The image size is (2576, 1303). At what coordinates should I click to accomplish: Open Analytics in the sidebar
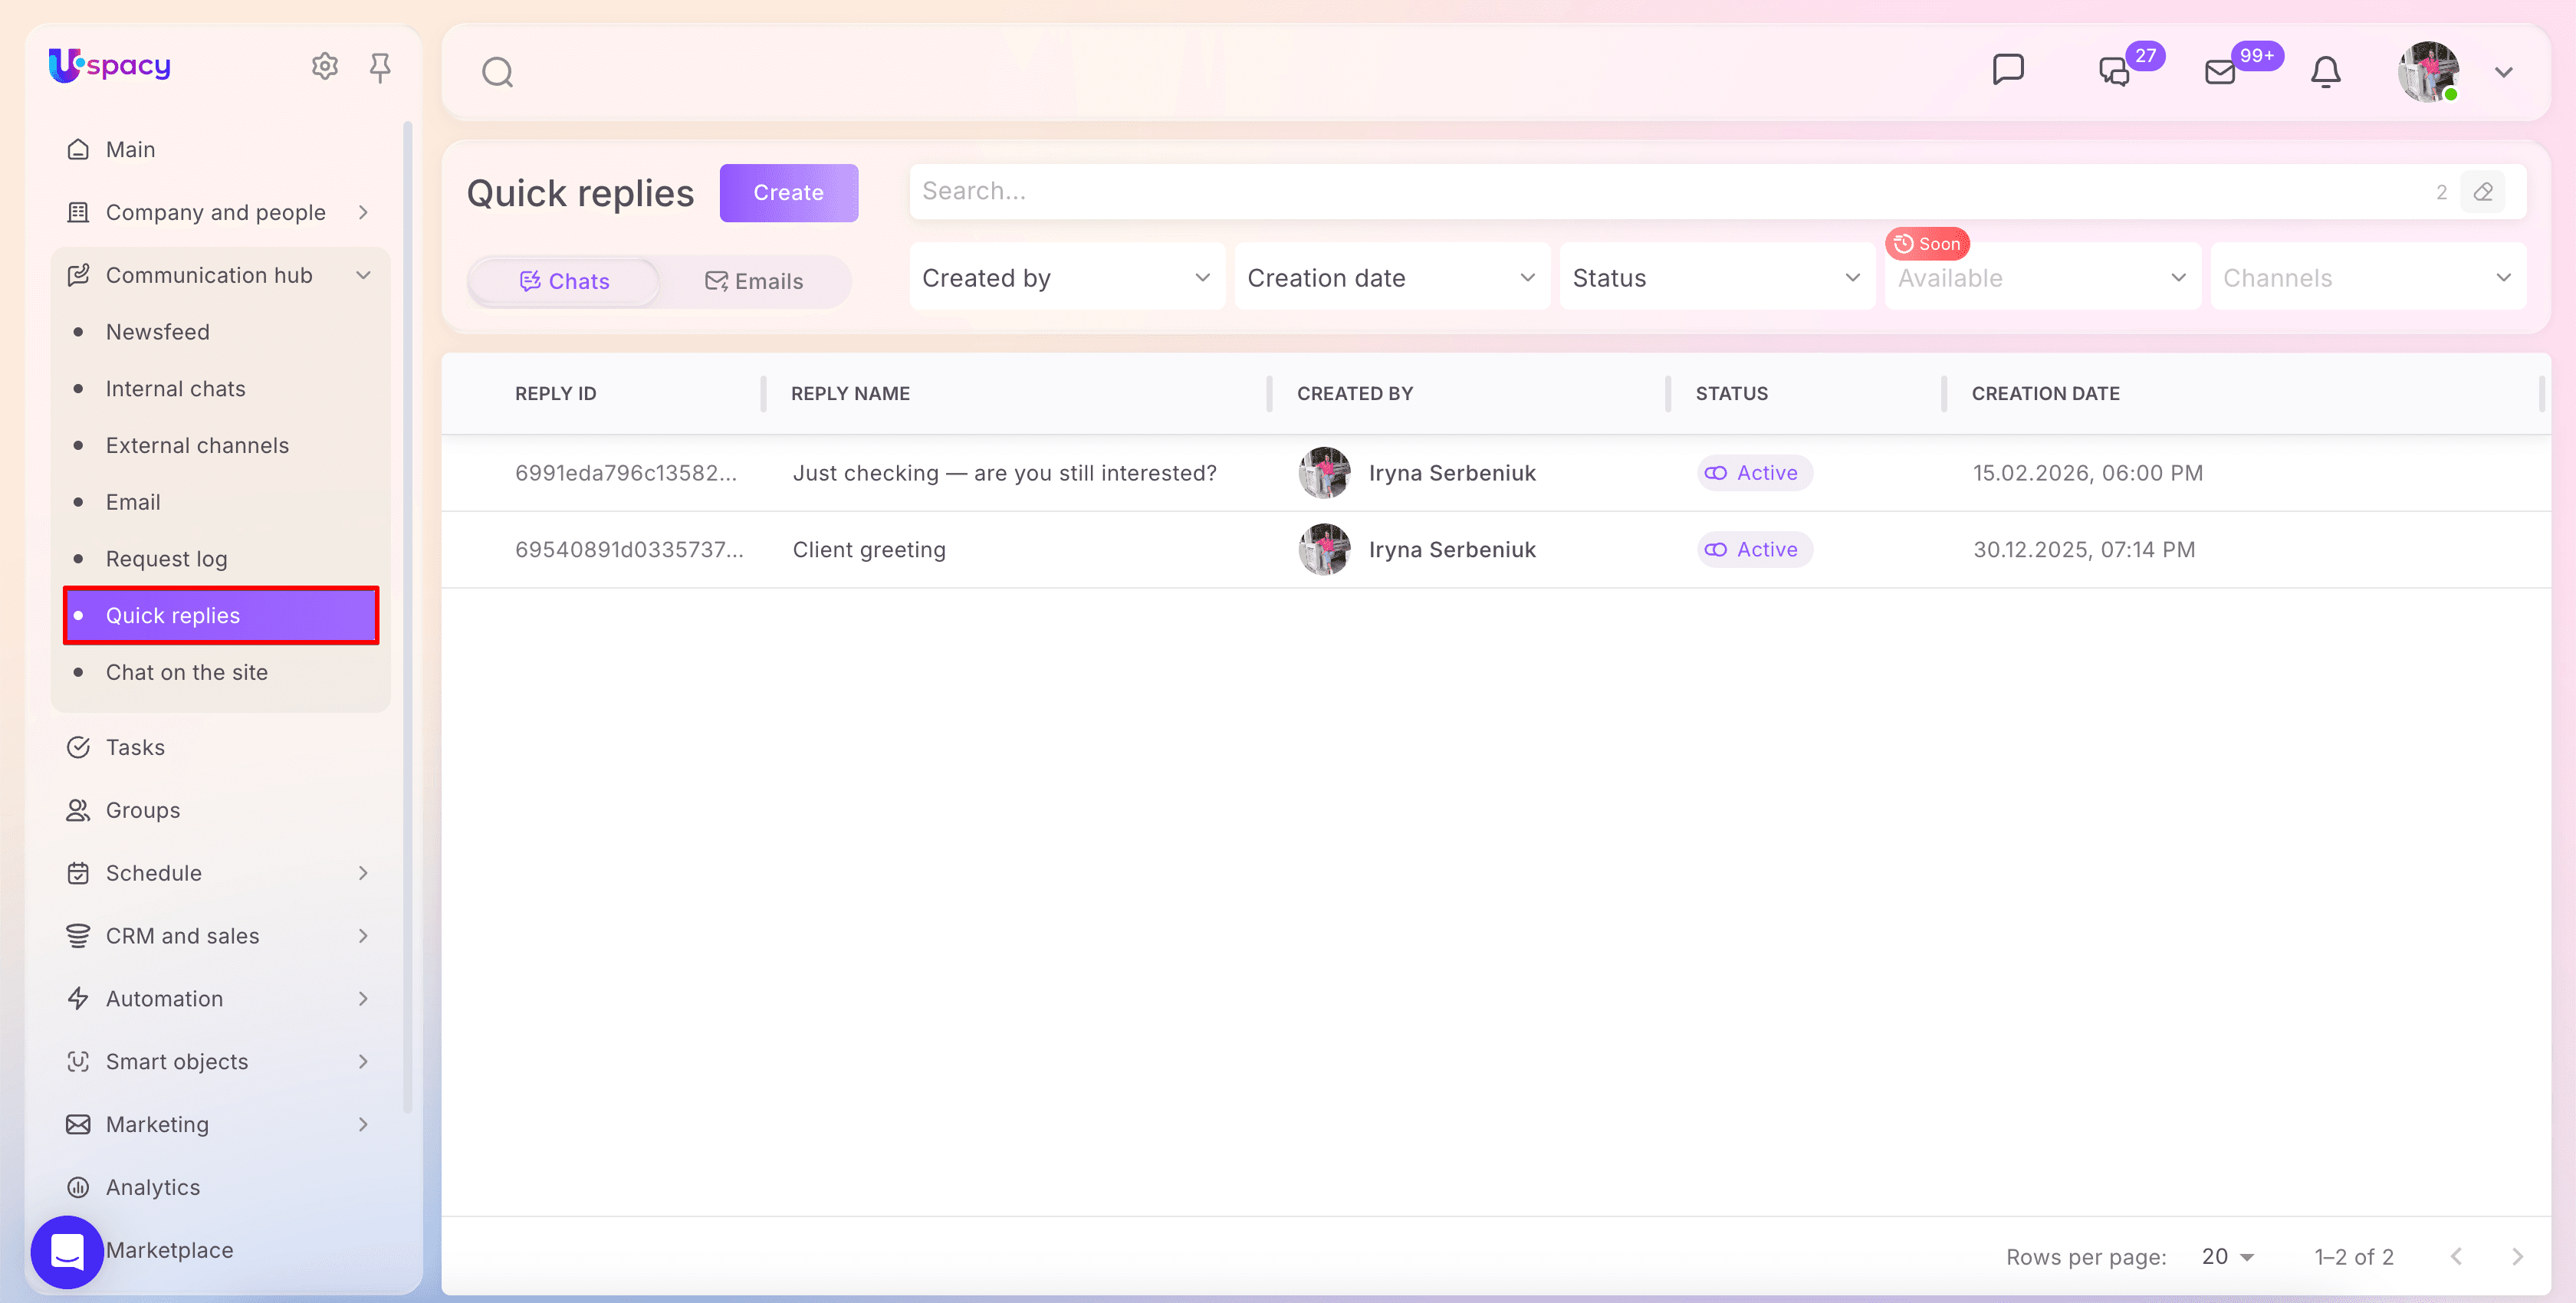[220, 1187]
